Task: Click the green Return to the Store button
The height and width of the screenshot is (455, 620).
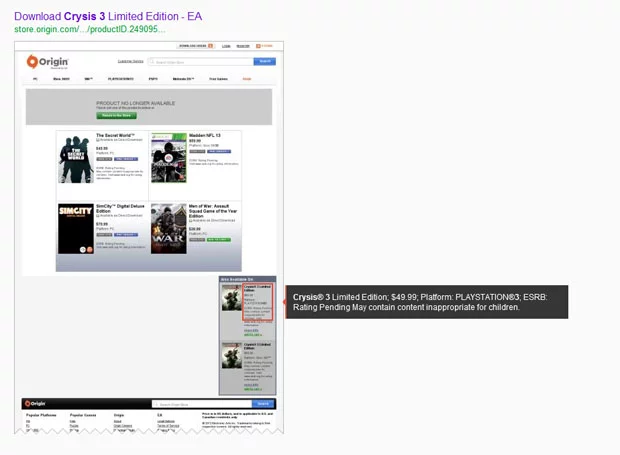Action: [117, 115]
